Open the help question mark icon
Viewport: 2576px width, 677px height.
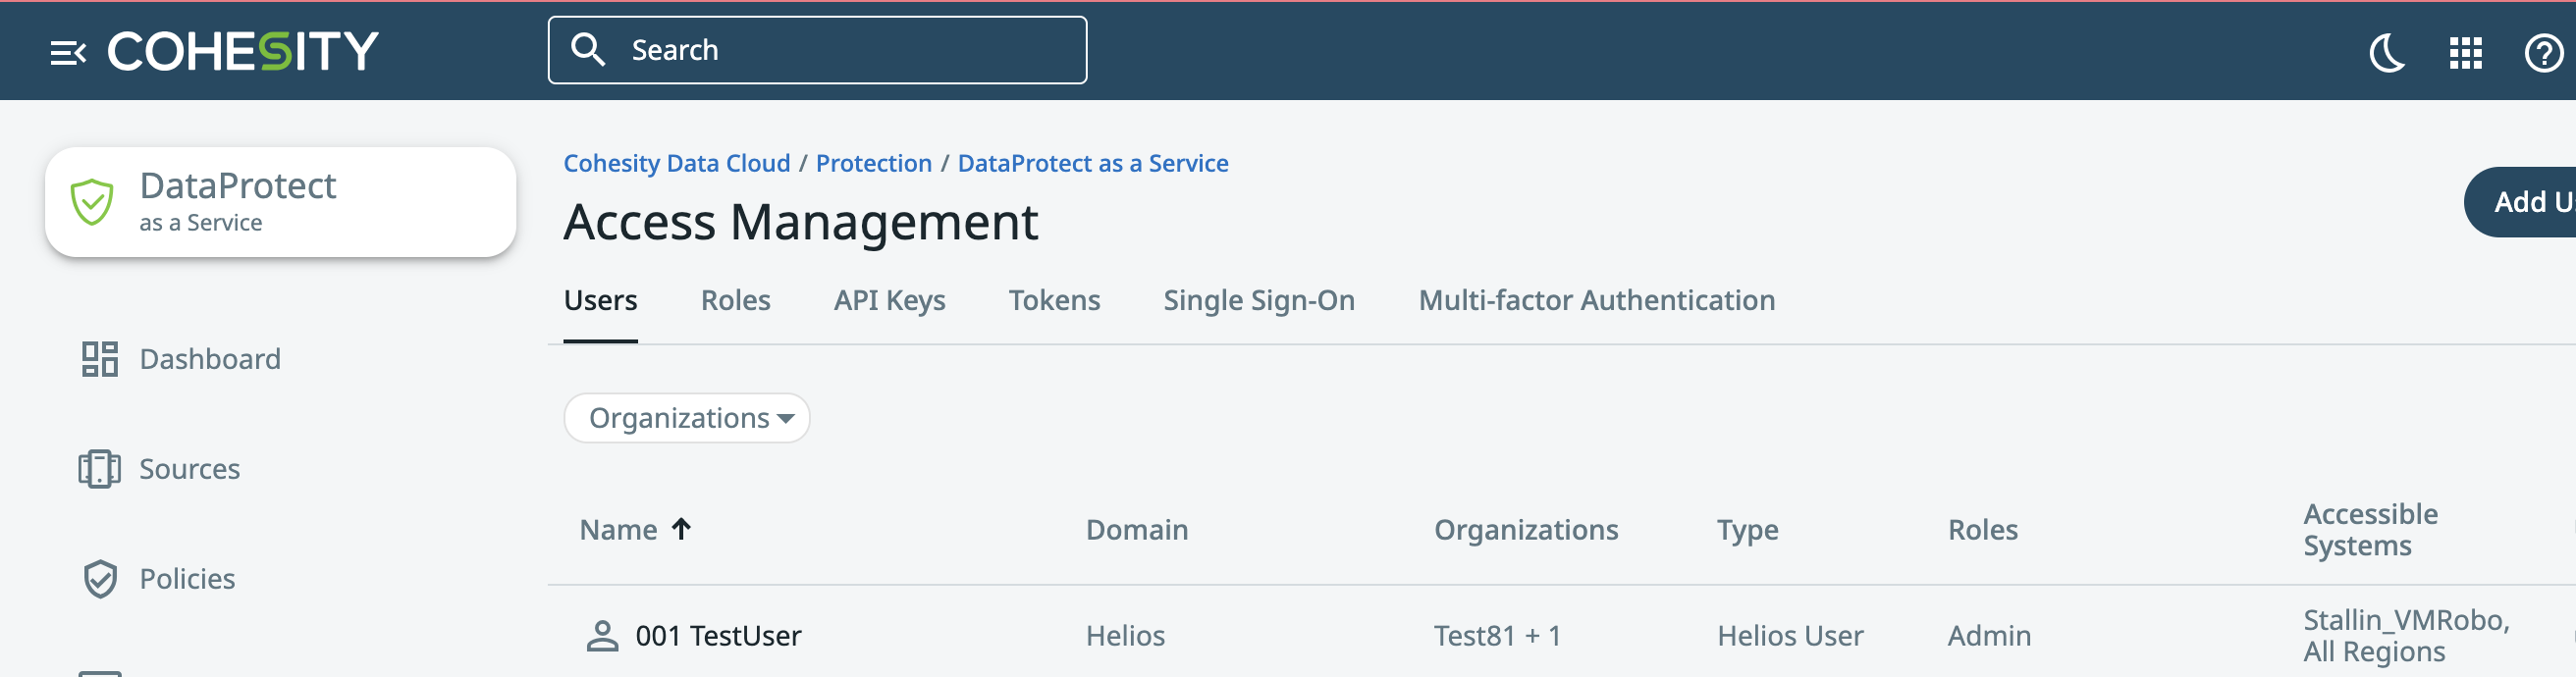click(2542, 52)
